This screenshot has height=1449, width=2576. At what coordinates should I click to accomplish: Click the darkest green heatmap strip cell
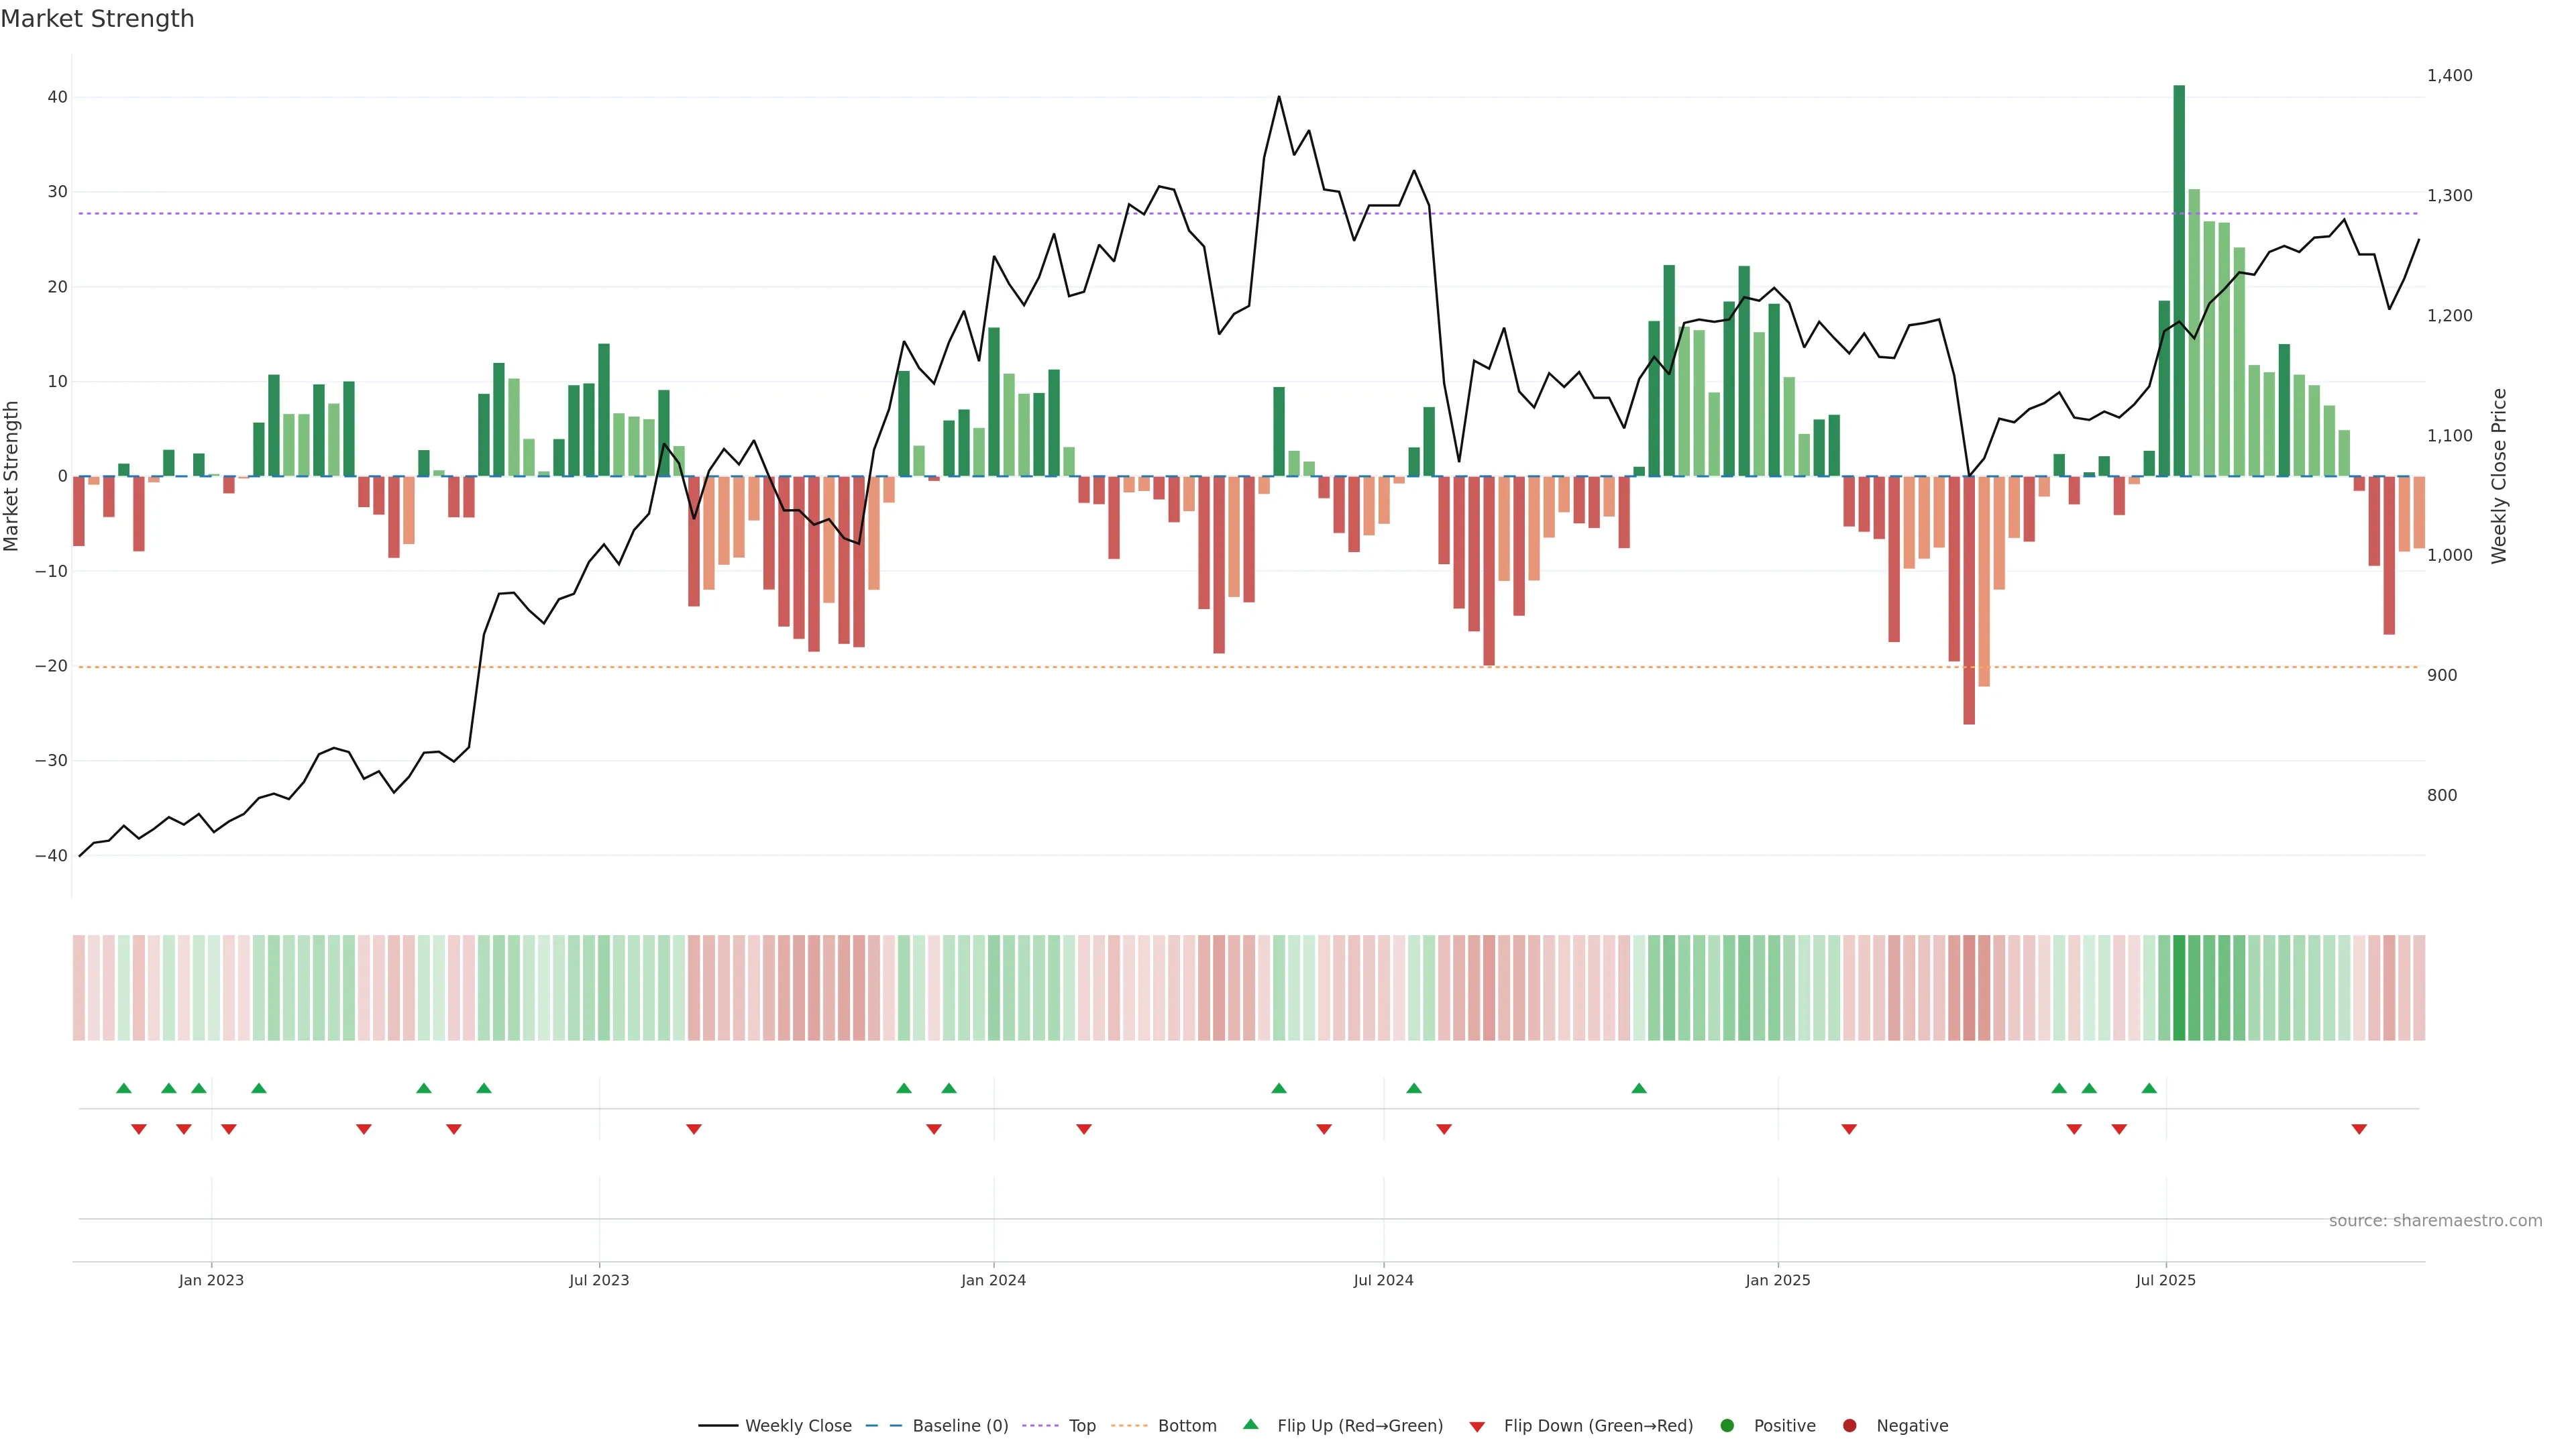click(2179, 988)
